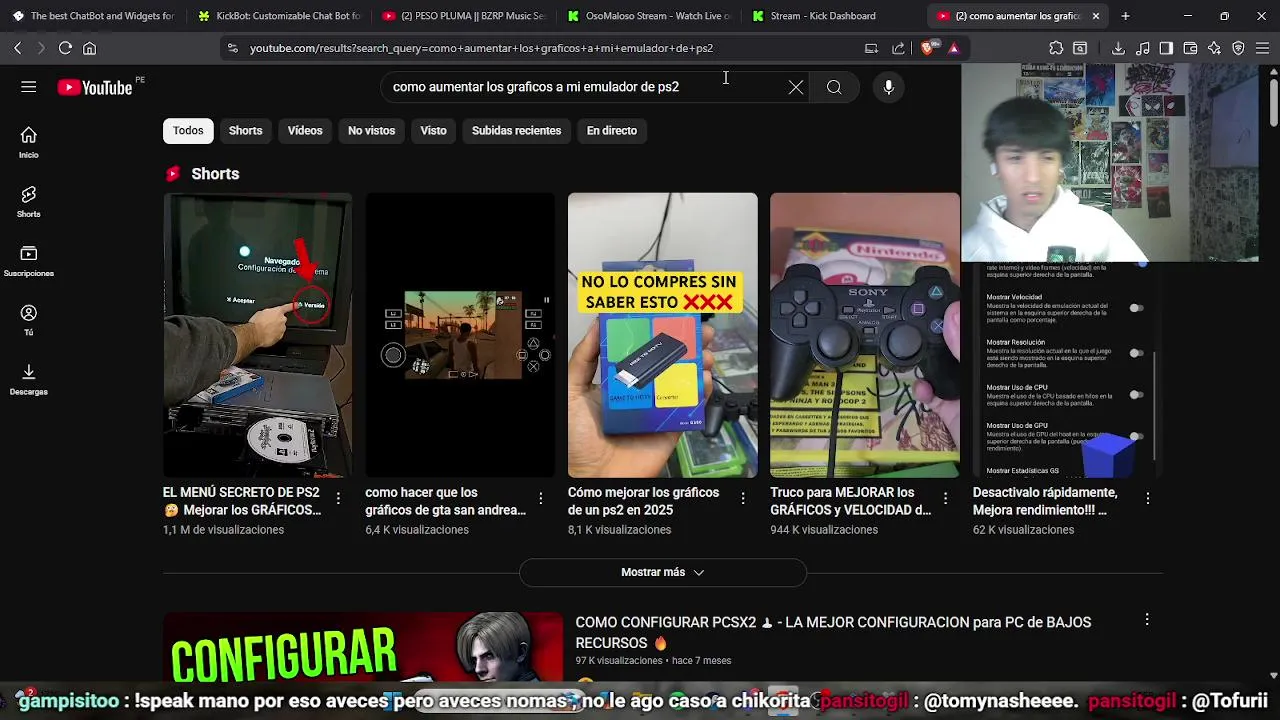View site info icon in address bar
This screenshot has width=1280, height=720.
(x=232, y=48)
